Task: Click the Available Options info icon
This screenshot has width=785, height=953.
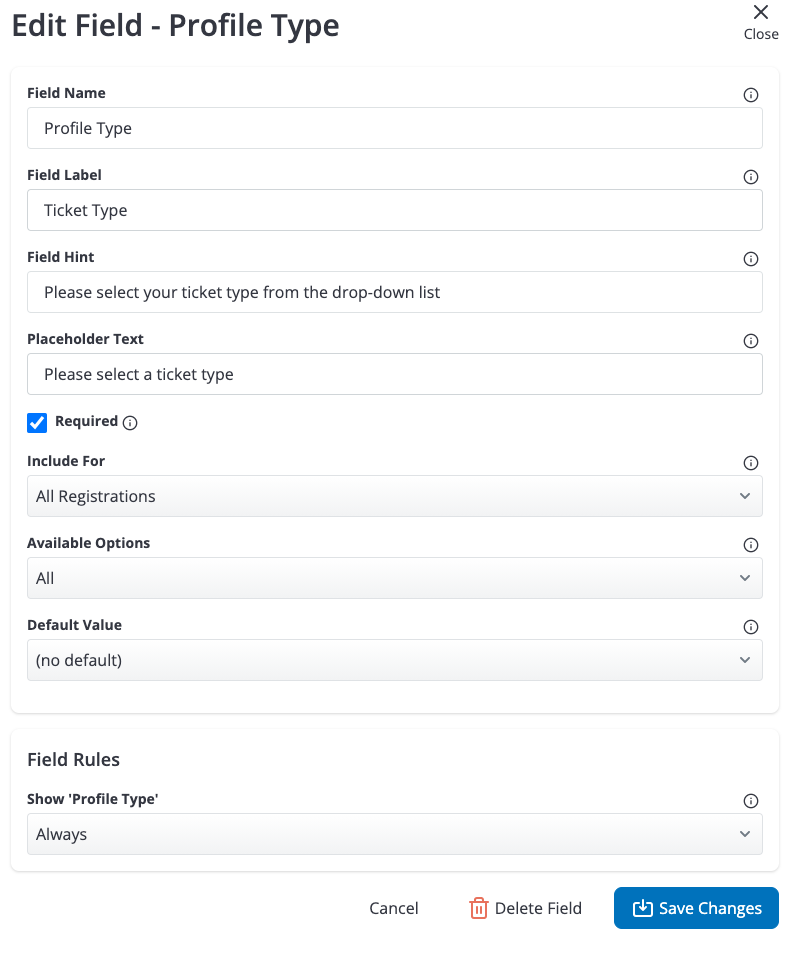Action: pyautogui.click(x=750, y=545)
